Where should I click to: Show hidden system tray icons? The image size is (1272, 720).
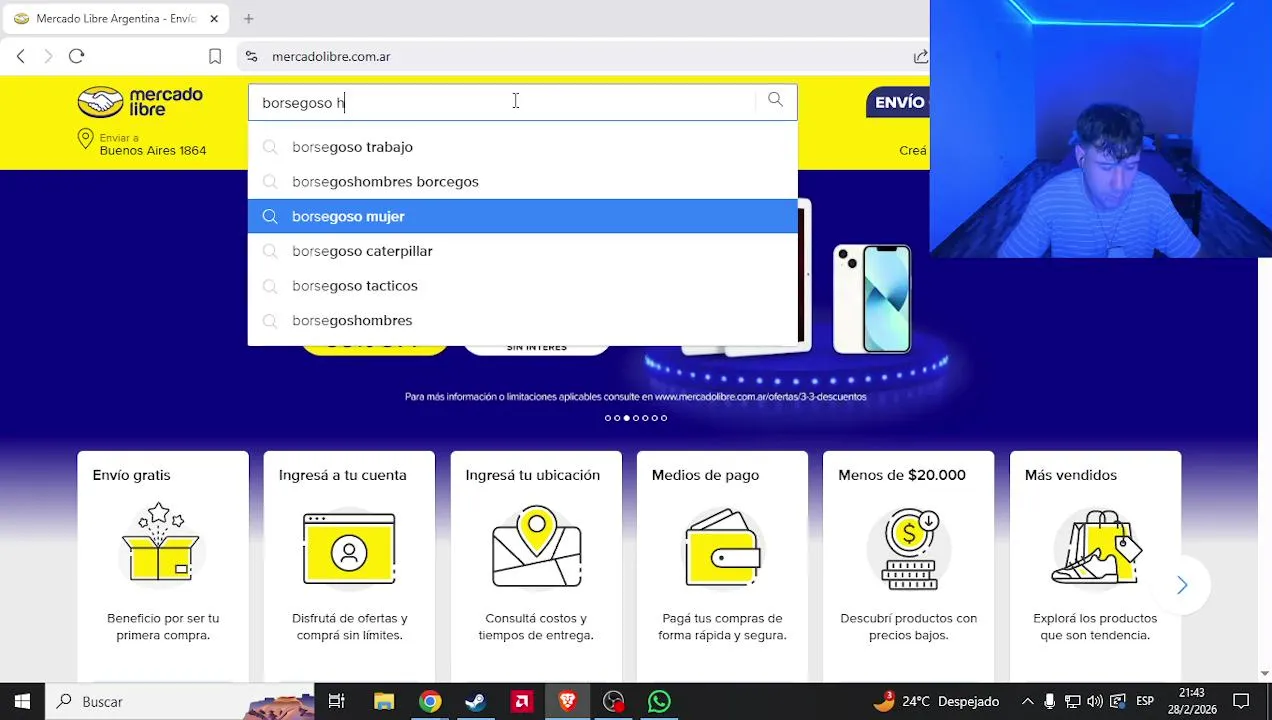(x=1027, y=701)
